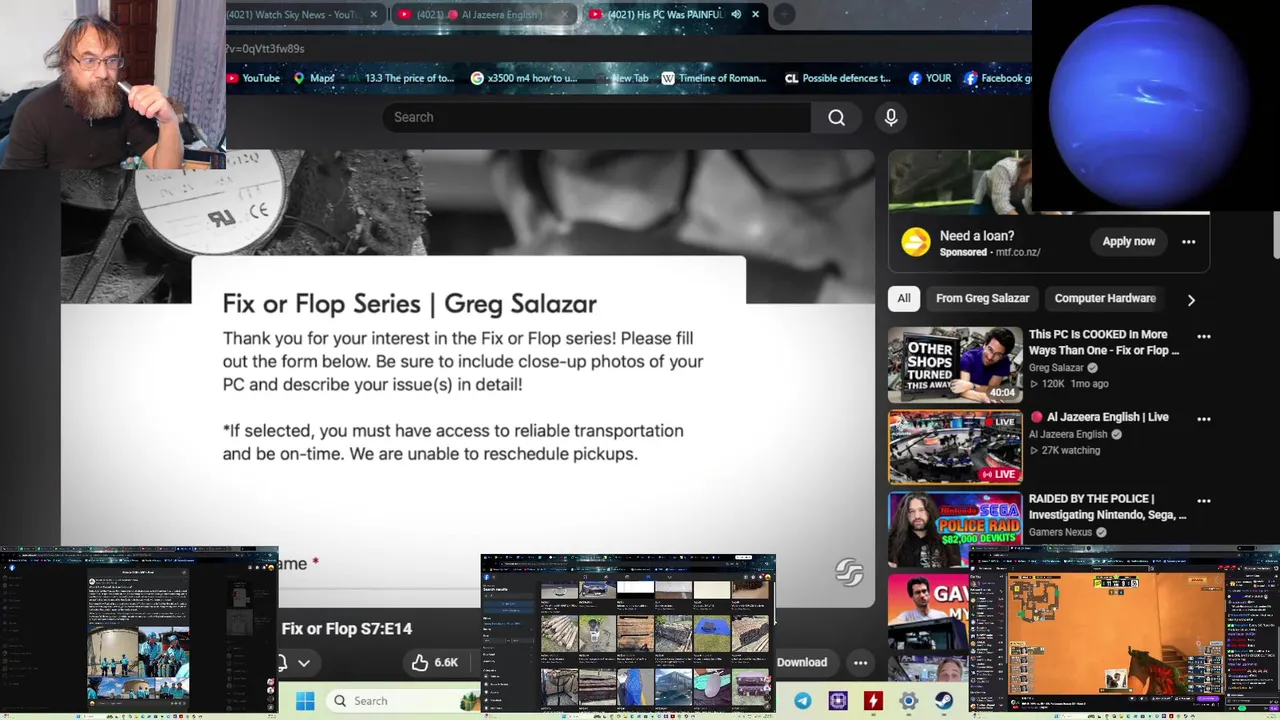1280x720 pixels.
Task: Focus the YouTube Search field
Action: [596, 117]
